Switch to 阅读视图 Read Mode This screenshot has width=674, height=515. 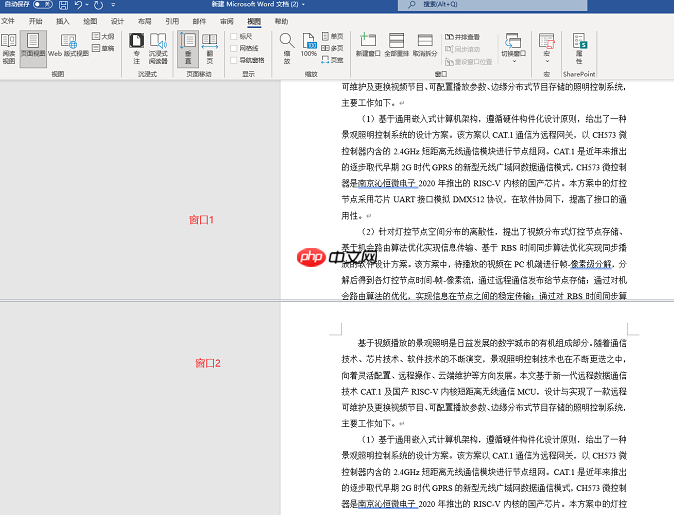pyautogui.click(x=9, y=48)
